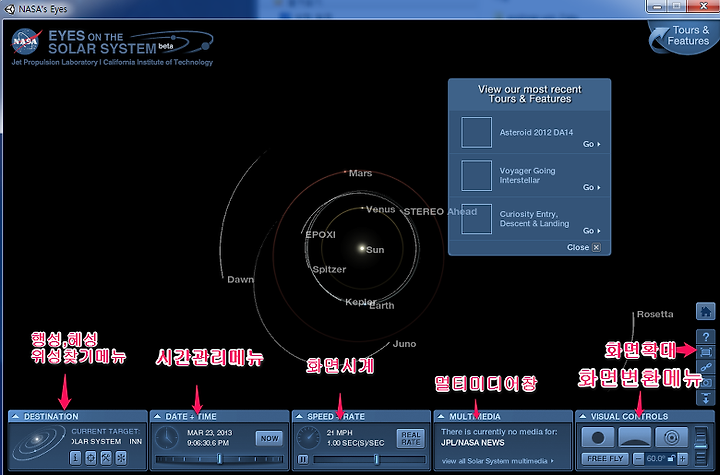Open Voyager Going Interstellar thumbnail

point(476,175)
